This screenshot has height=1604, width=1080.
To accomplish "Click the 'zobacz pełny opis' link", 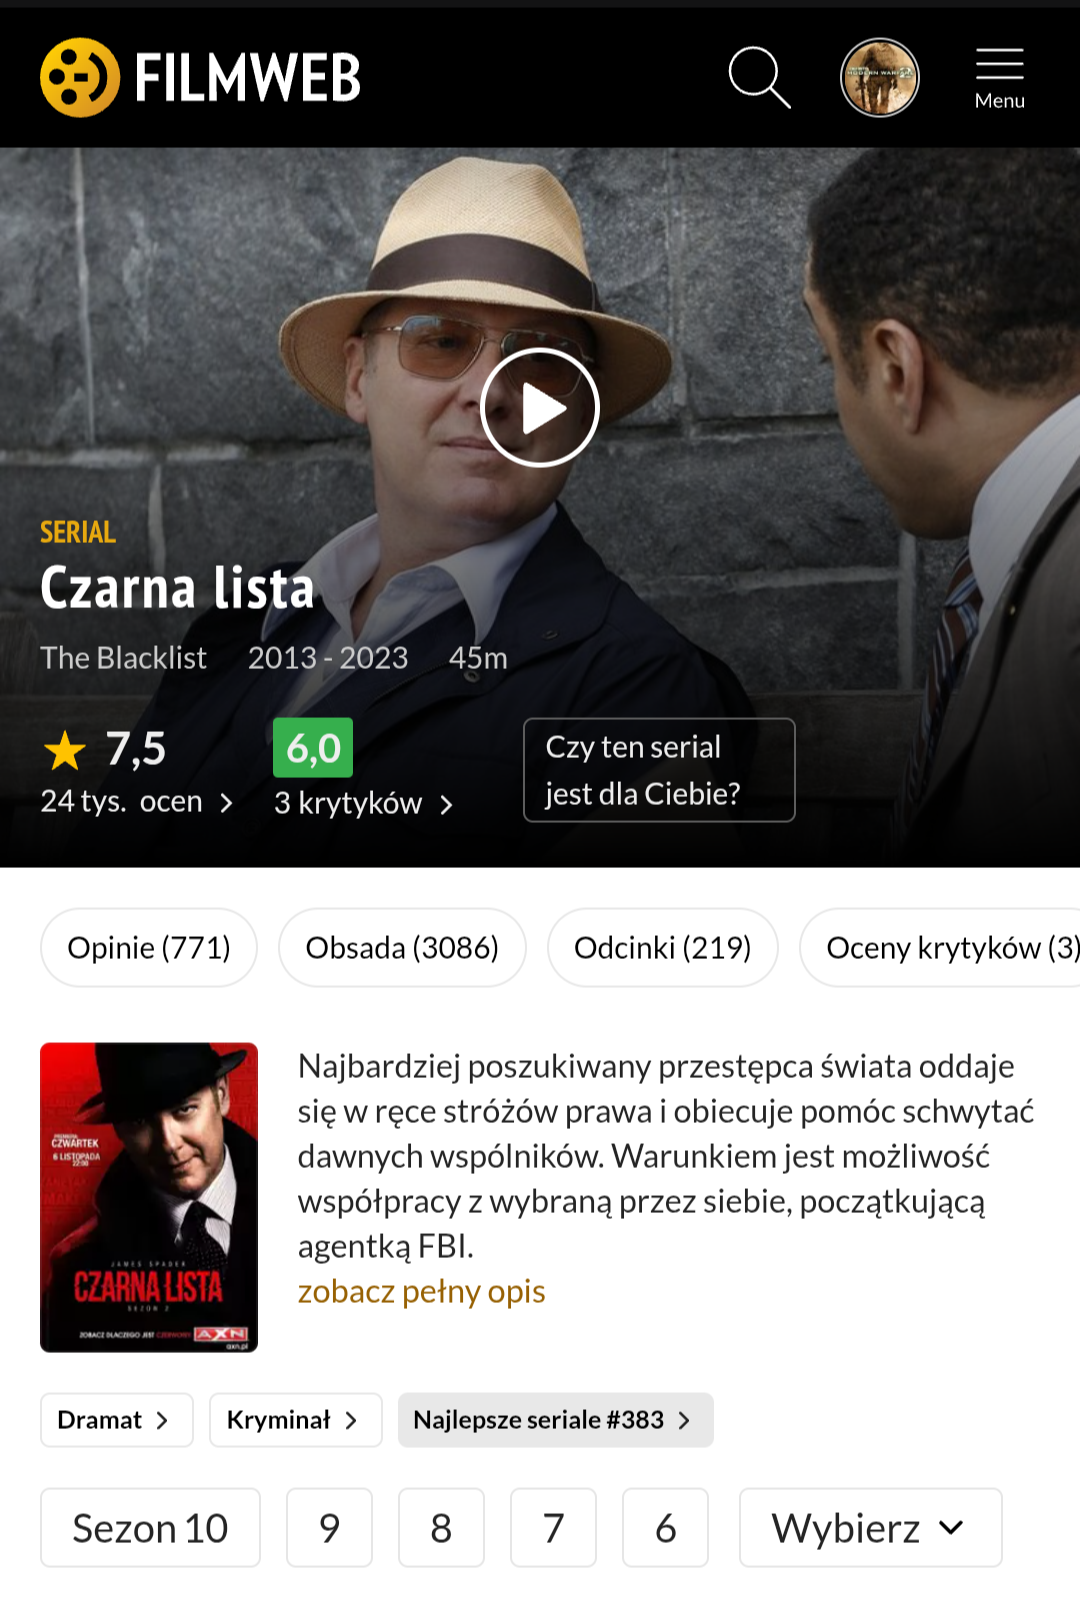I will coord(421,1291).
